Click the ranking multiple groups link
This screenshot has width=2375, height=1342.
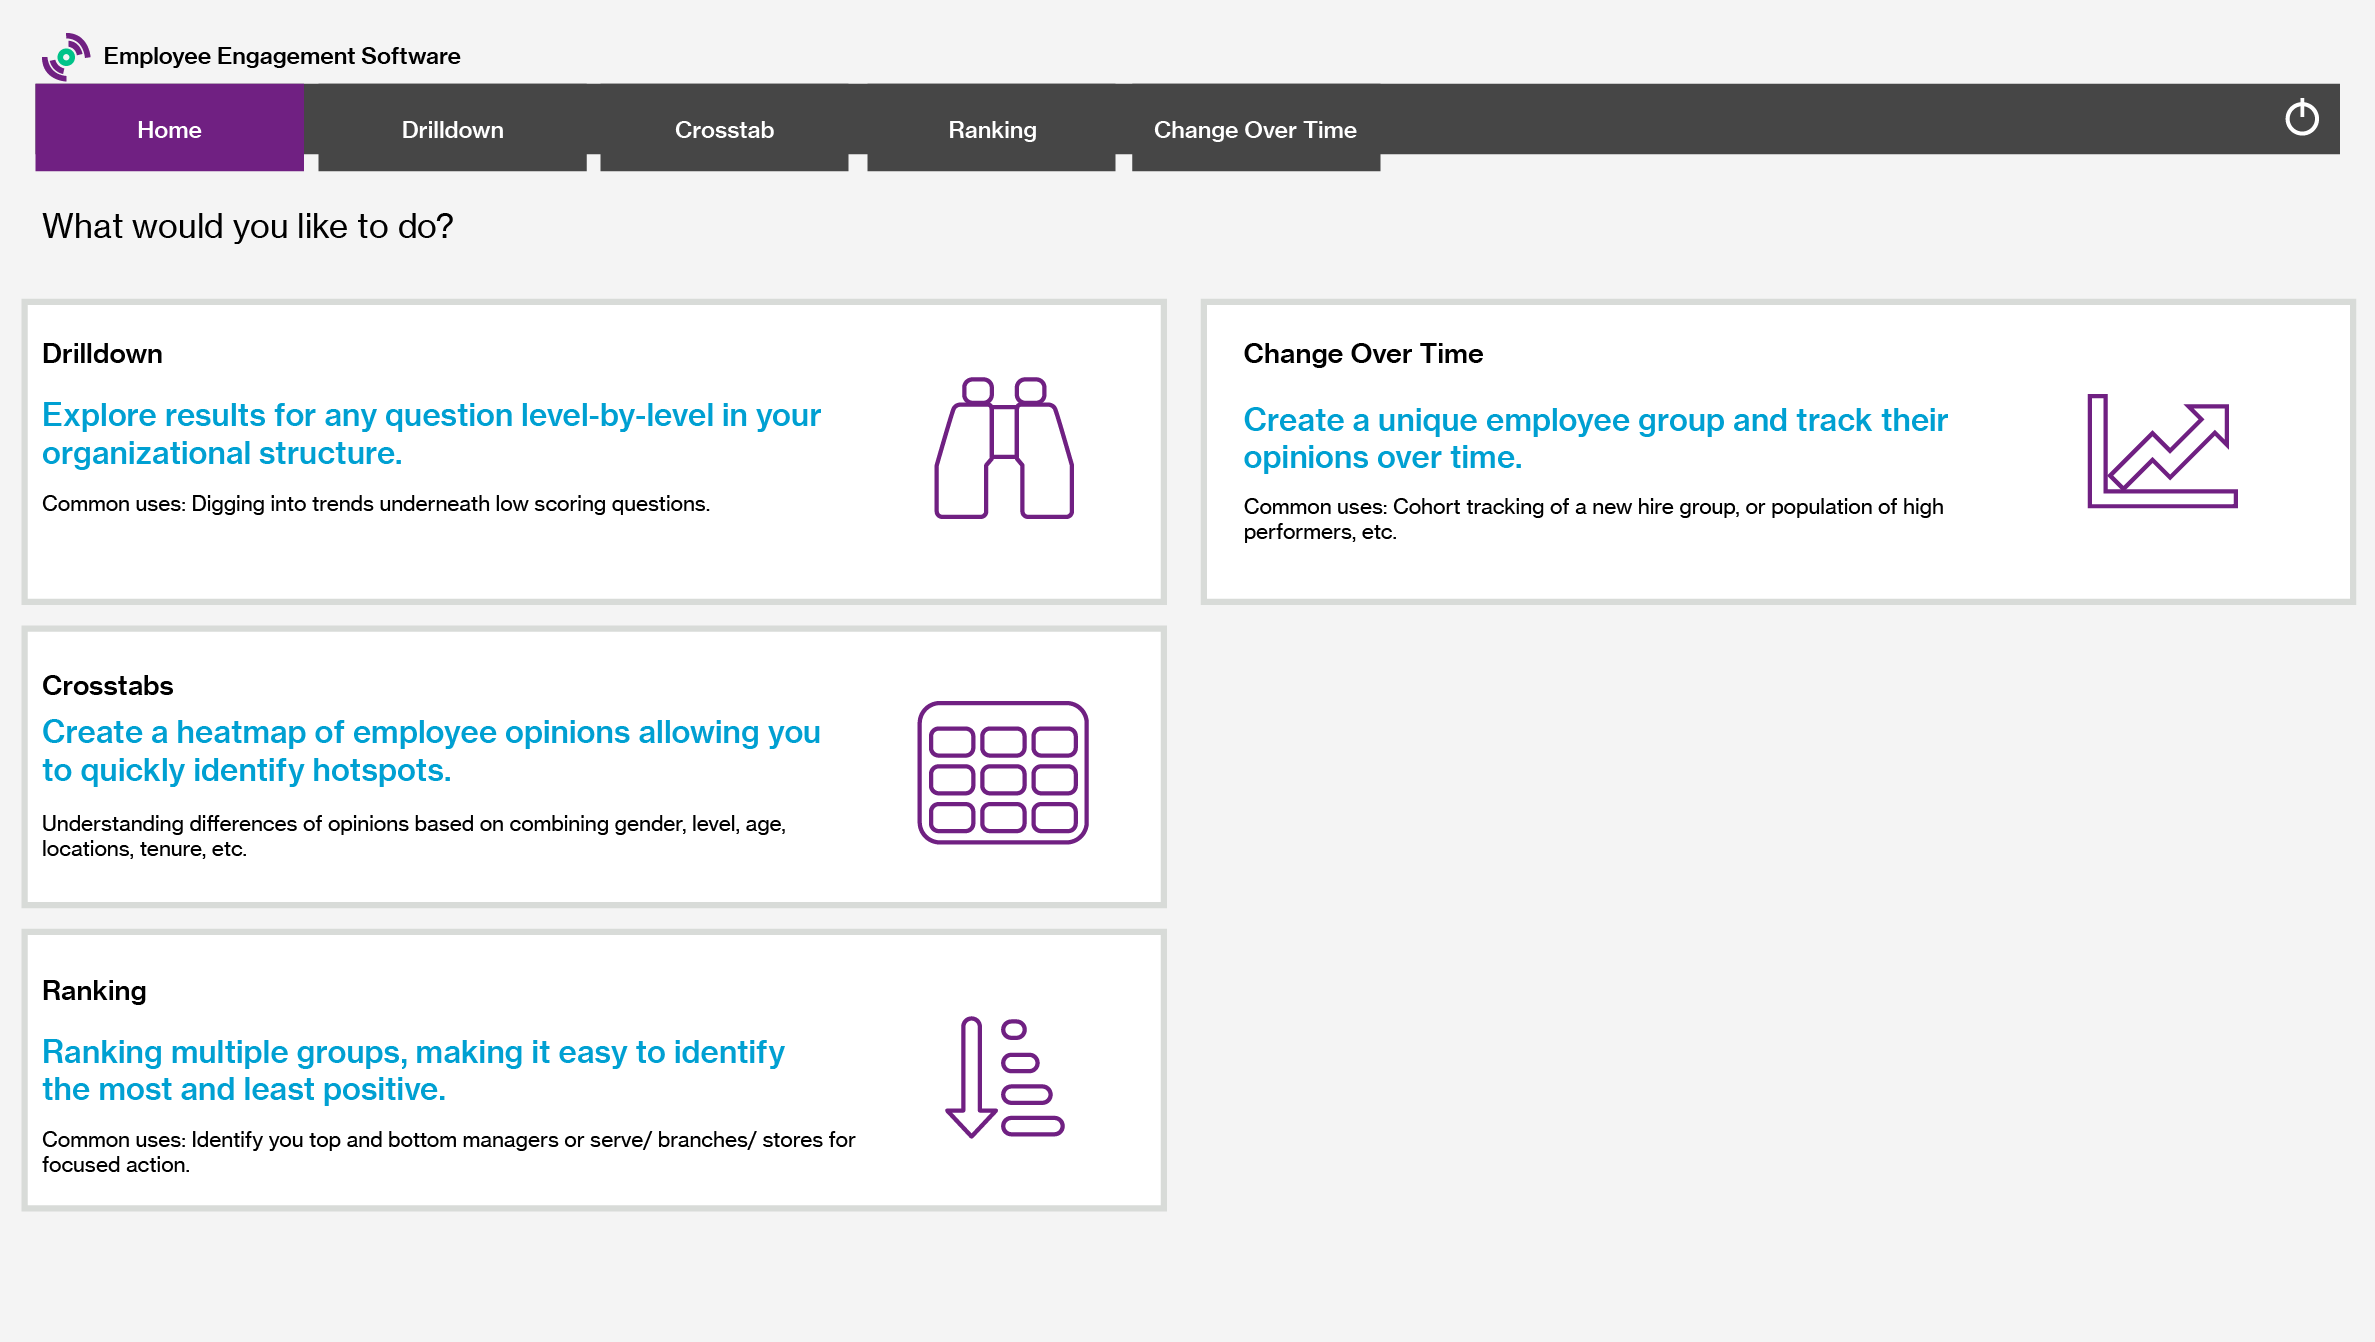click(x=414, y=1070)
